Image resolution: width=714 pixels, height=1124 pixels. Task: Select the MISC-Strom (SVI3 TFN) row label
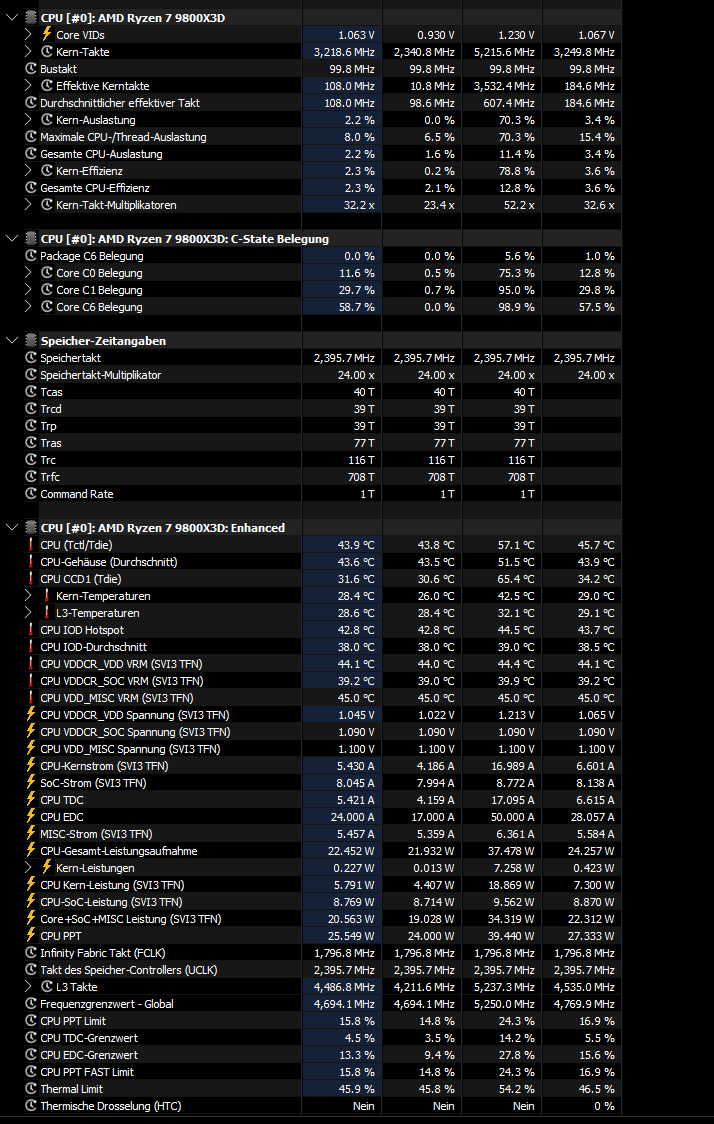(96, 834)
